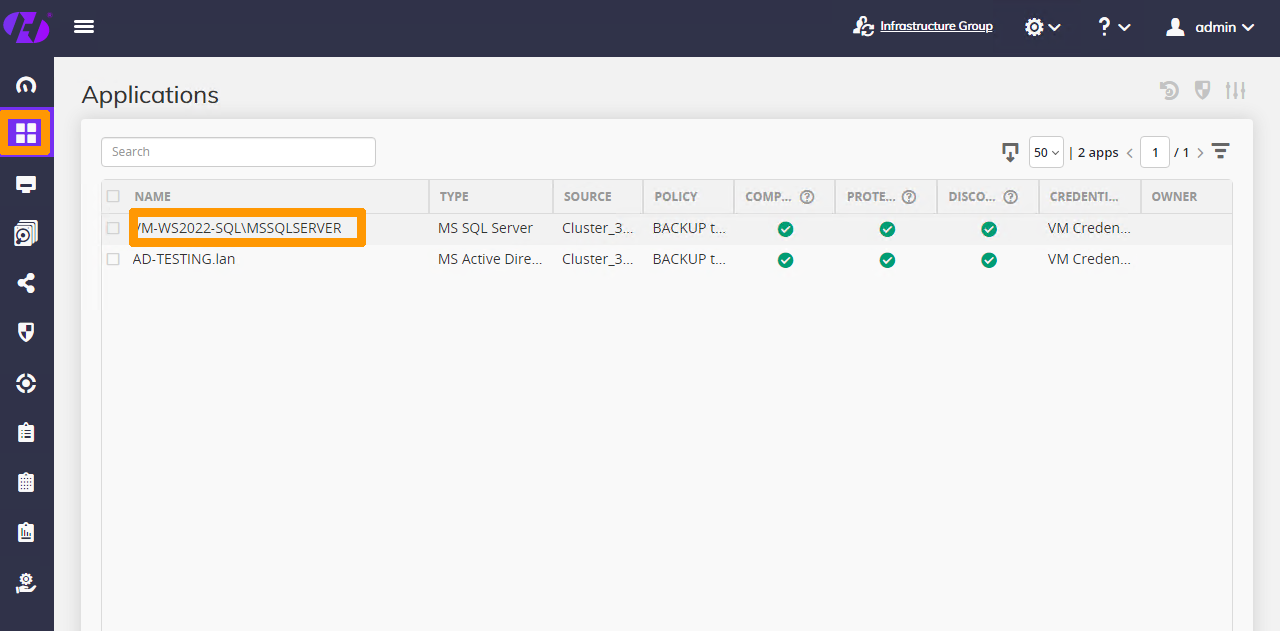Check the AD-TESTING.lan row checkbox

[x=113, y=259]
